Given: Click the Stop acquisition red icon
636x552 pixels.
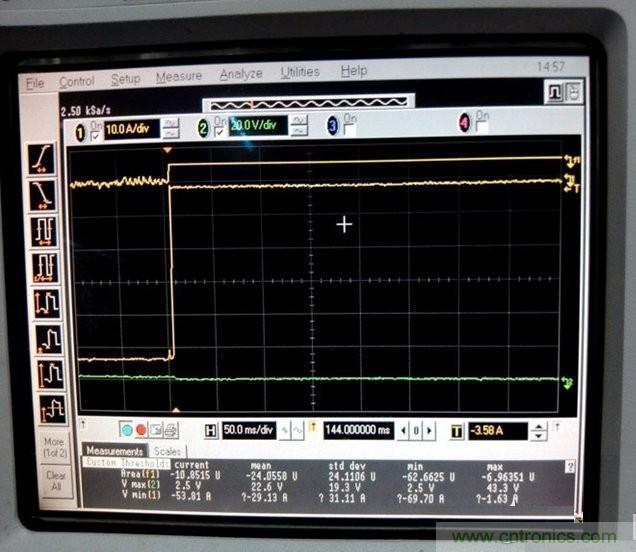Looking at the screenshot, I should (x=141, y=430).
